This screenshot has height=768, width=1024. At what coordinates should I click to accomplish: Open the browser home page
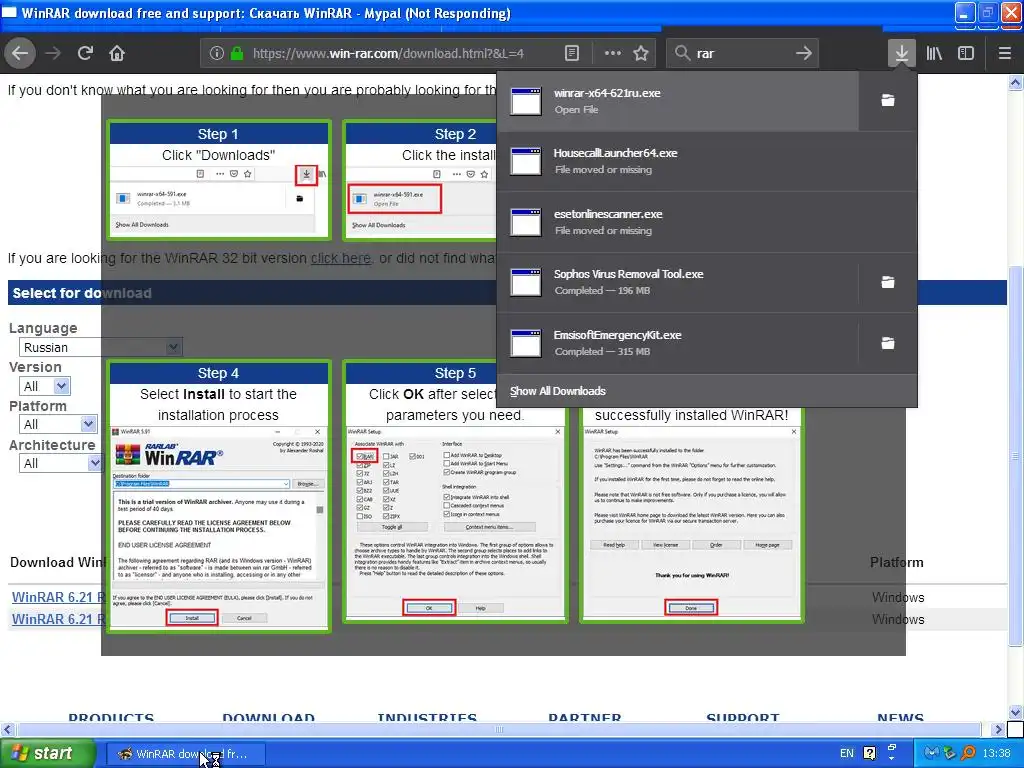click(117, 53)
